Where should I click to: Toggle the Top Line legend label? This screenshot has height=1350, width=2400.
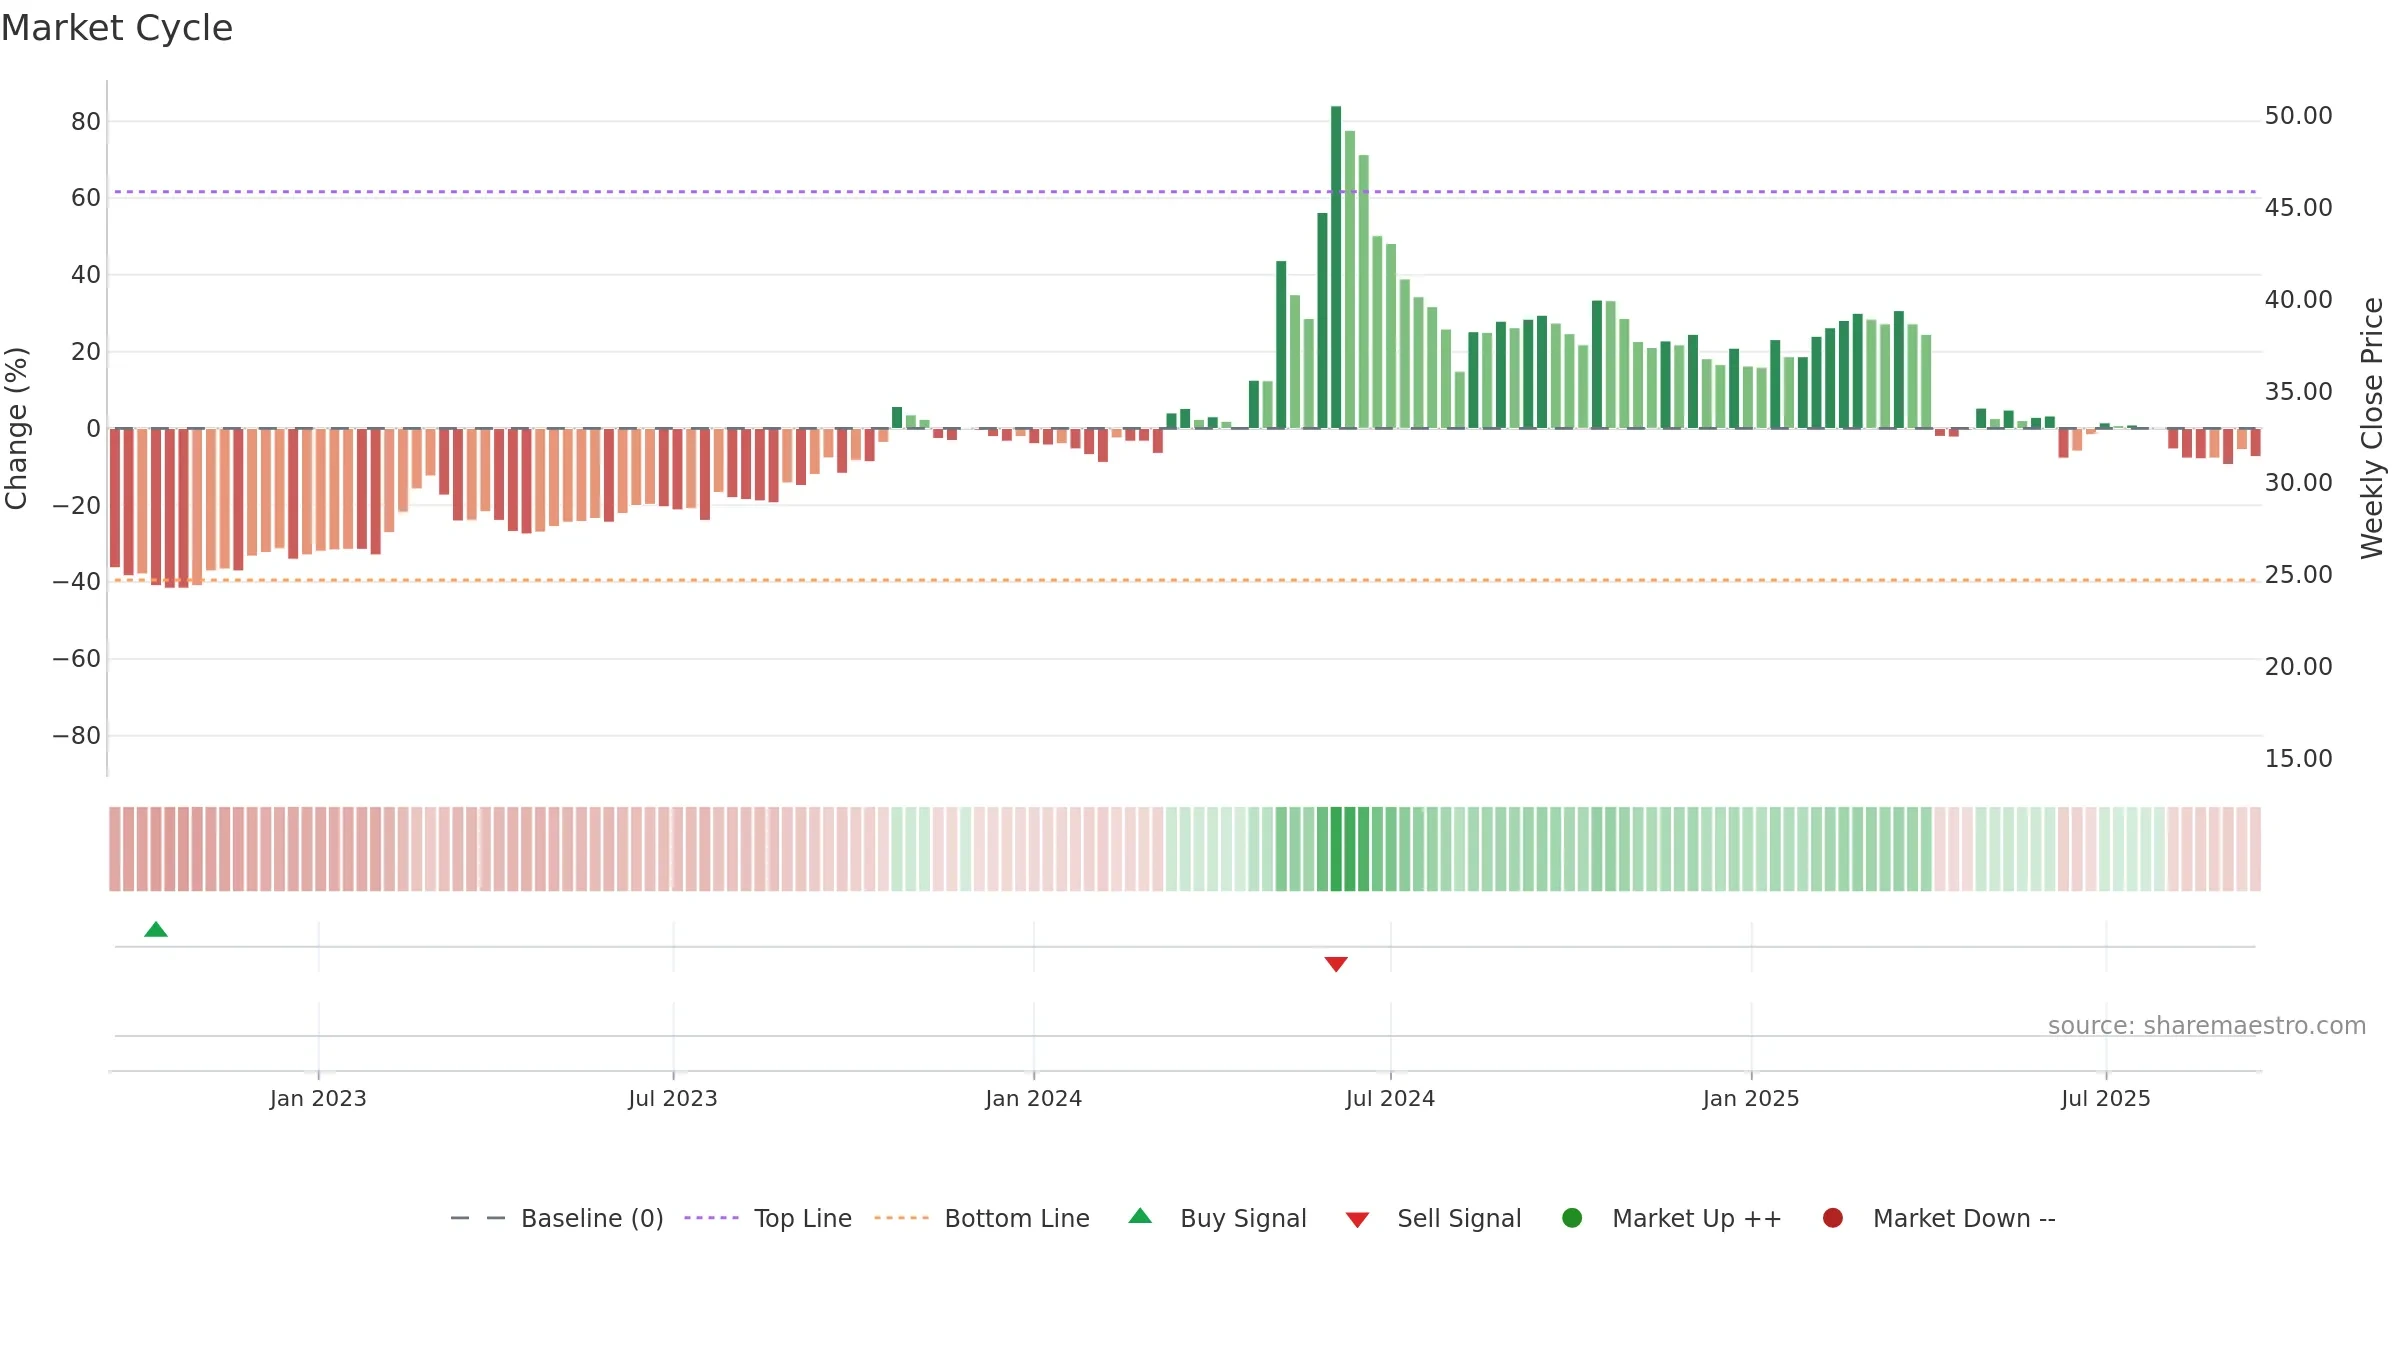pyautogui.click(x=803, y=1218)
